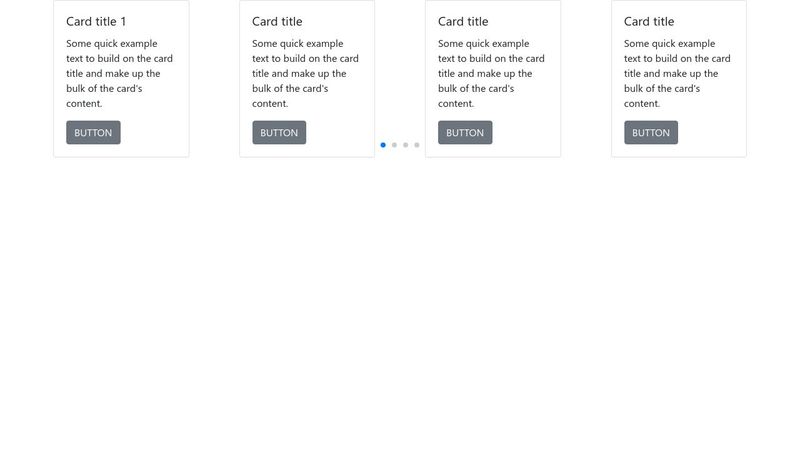Select the third carousel indicator dot
This screenshot has height=450, width=800.
point(405,145)
